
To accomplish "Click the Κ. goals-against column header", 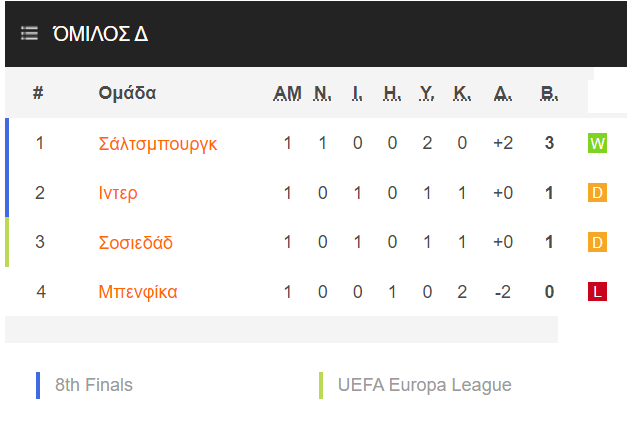I will 462,94.
